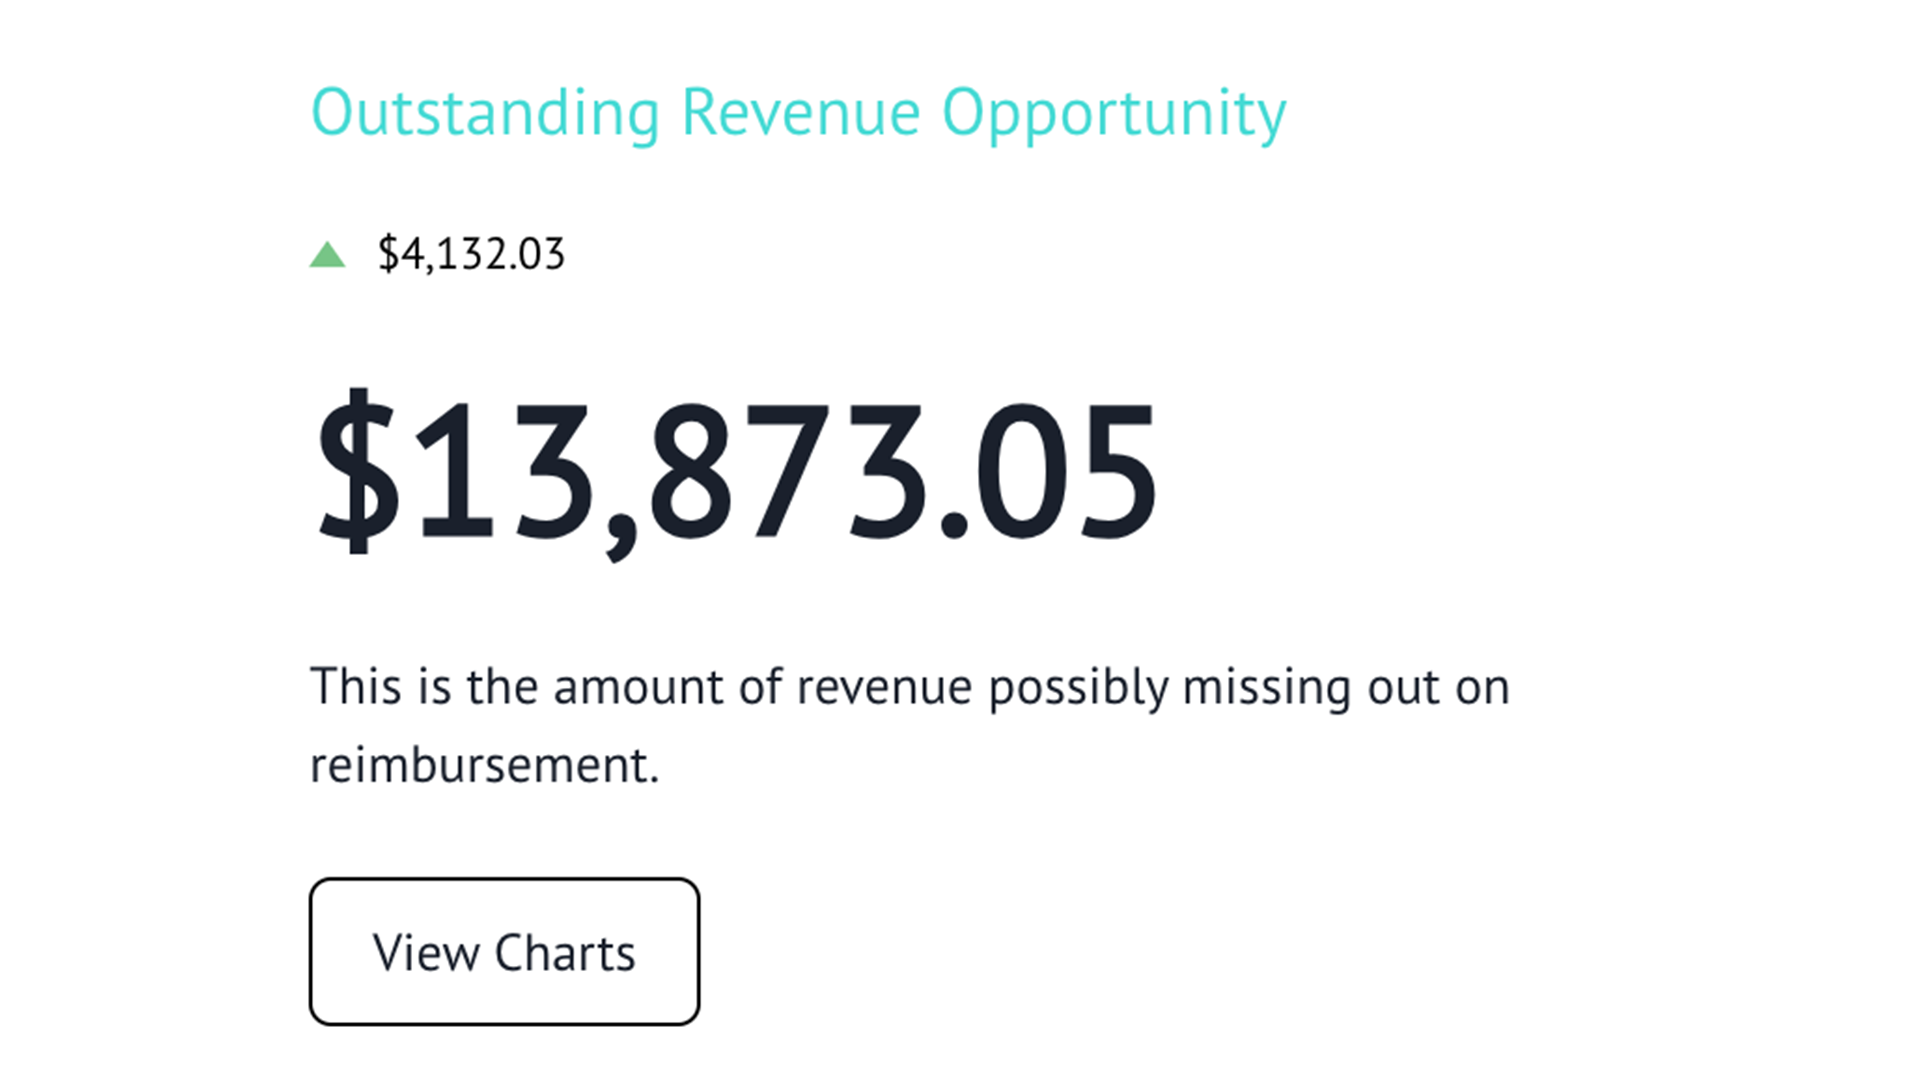
Task: Select the revenue increase row at the top
Action: [440, 256]
